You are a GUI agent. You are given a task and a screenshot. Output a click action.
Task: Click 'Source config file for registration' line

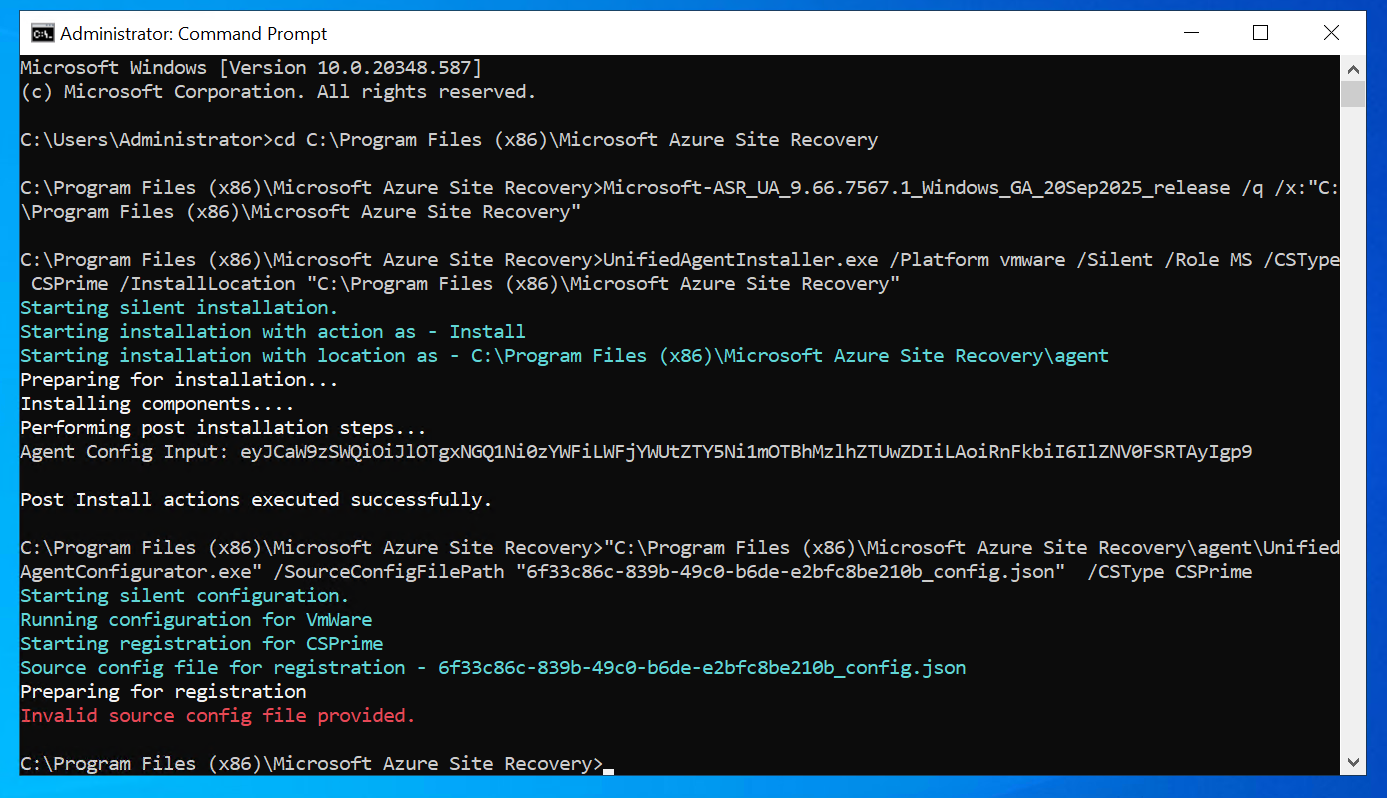pyautogui.click(x=493, y=668)
